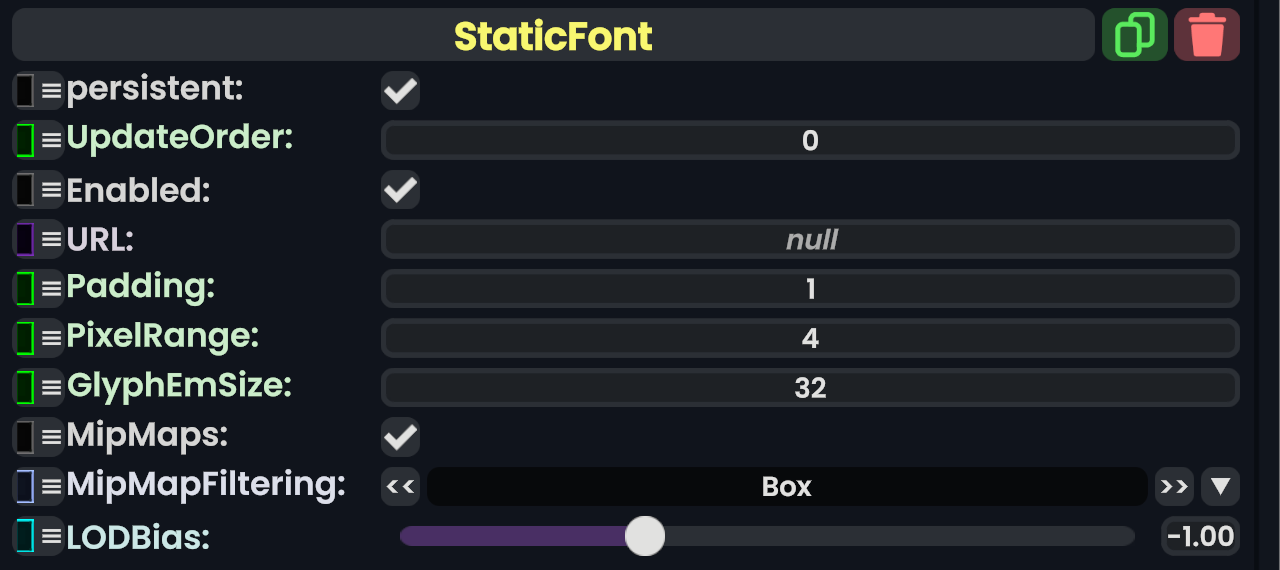
Task: Select previous MipMapFiltering option
Action: [x=400, y=487]
